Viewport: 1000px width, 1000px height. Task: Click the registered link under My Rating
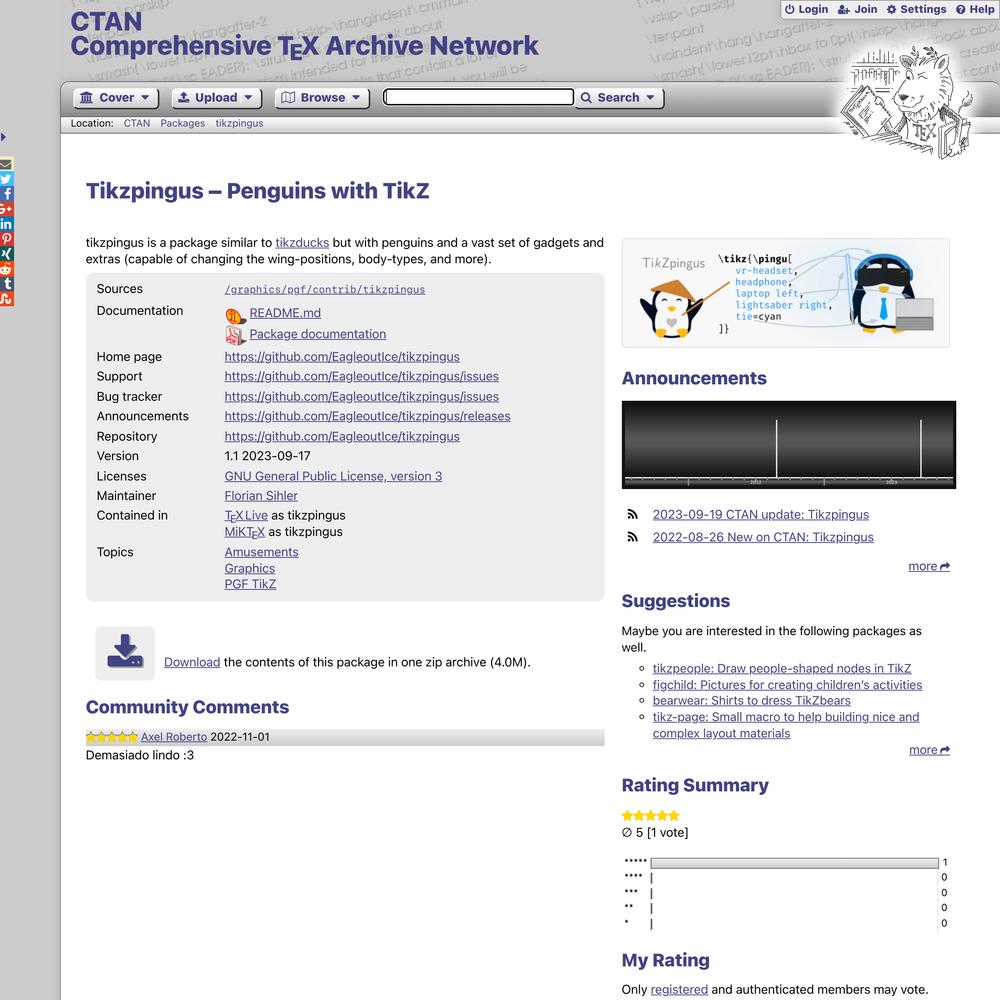click(679, 989)
